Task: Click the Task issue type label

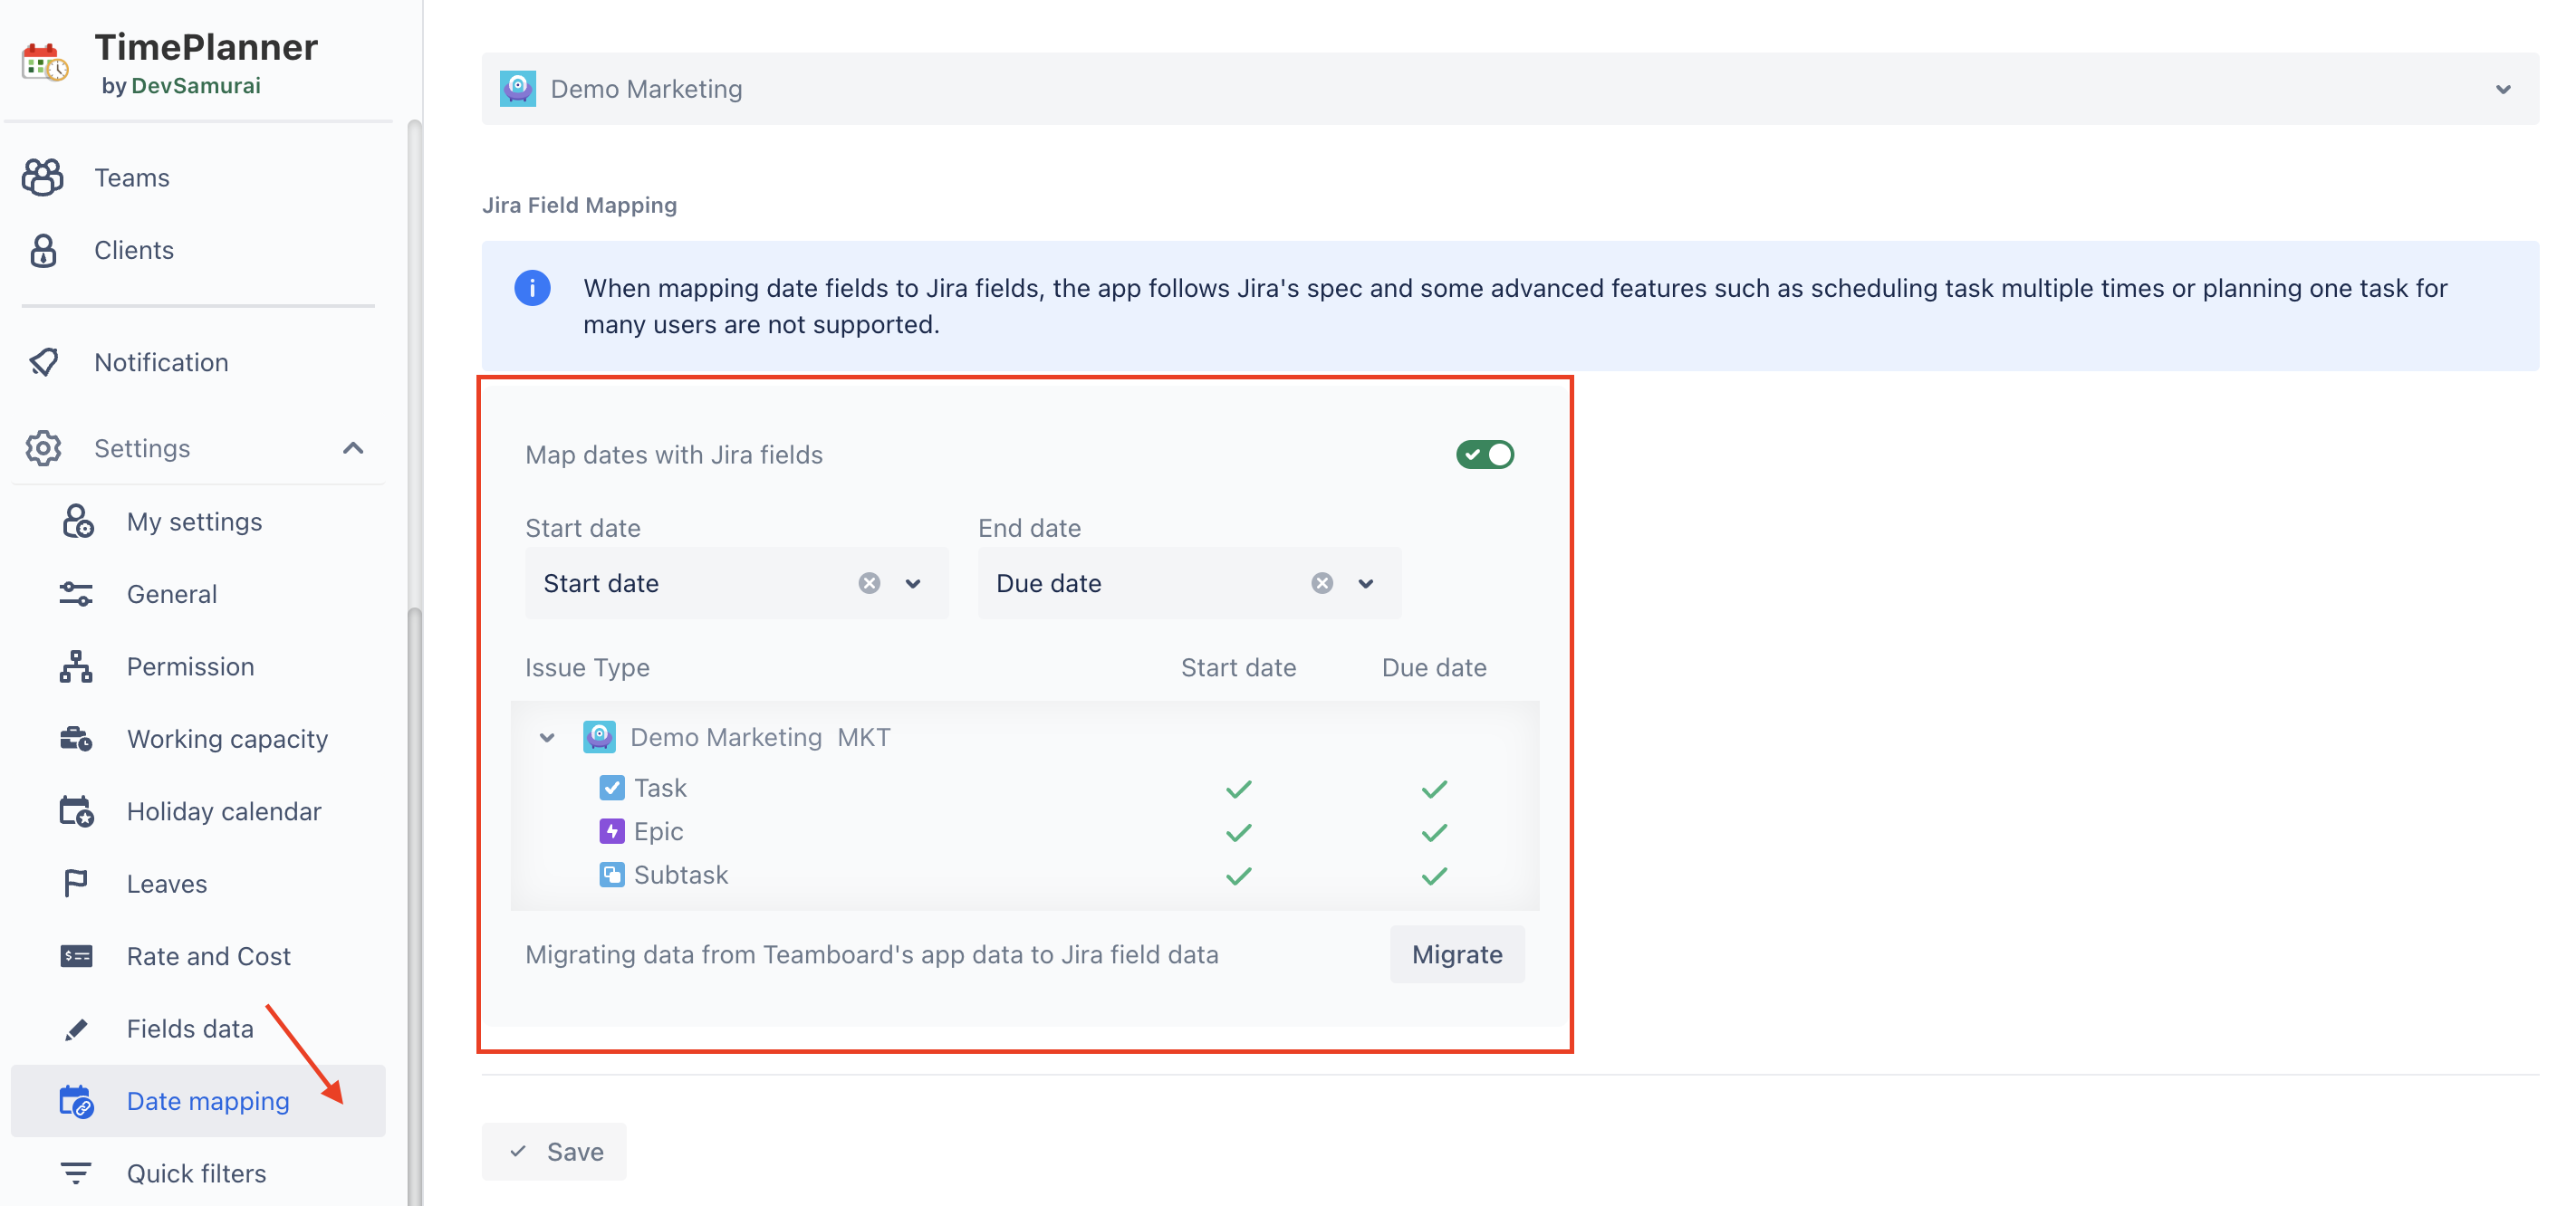Action: (660, 788)
